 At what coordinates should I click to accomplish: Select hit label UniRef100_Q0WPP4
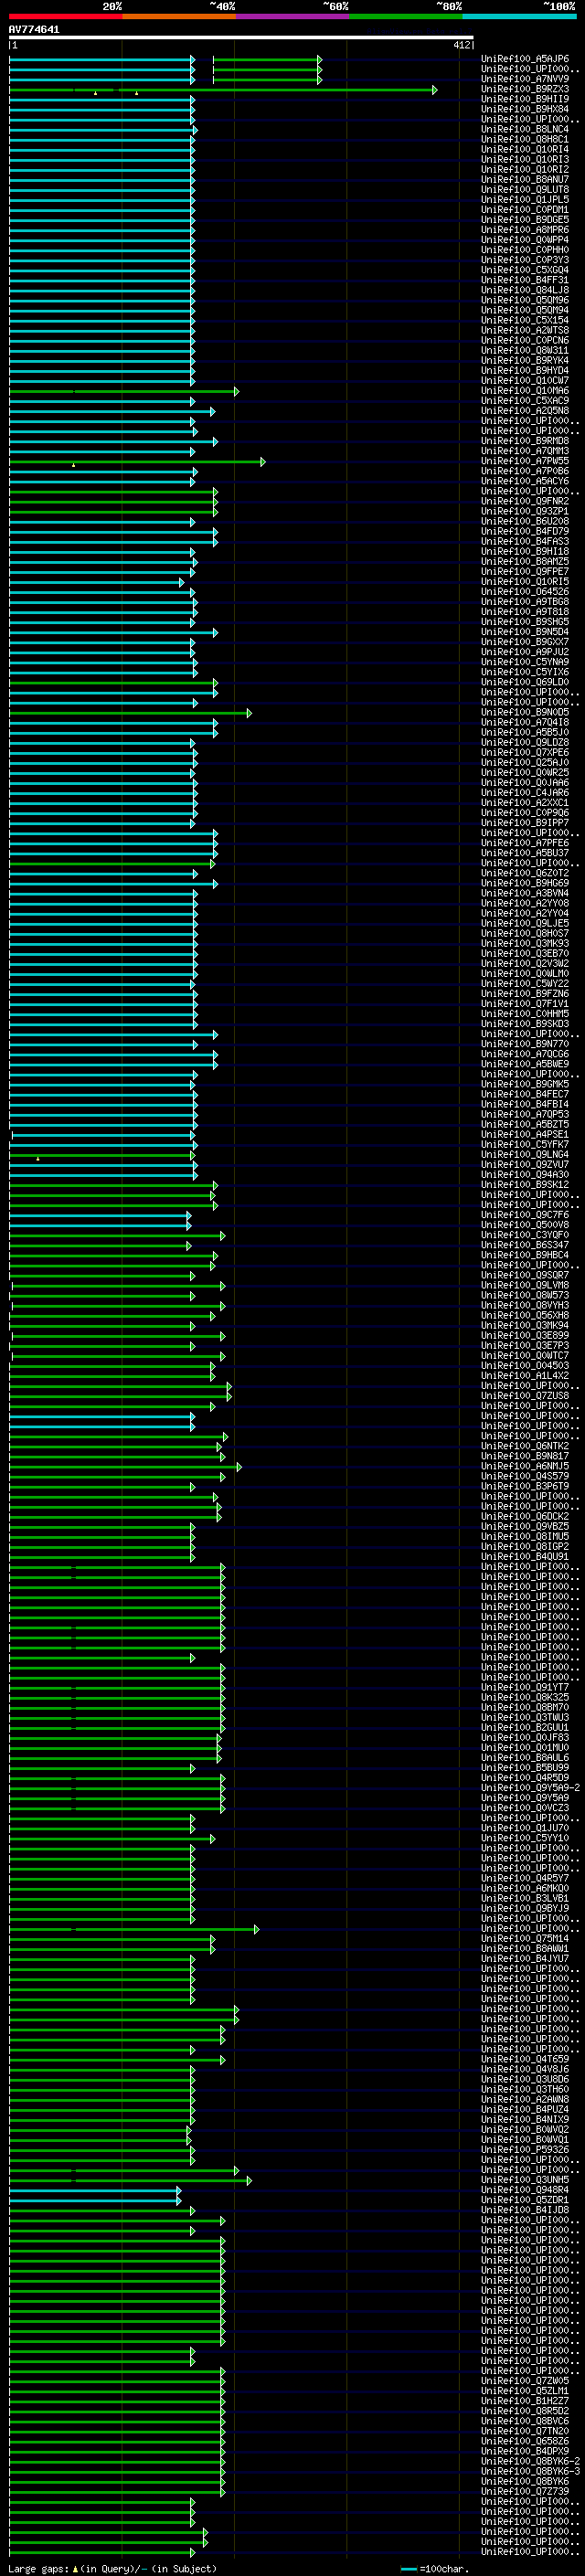click(x=525, y=240)
